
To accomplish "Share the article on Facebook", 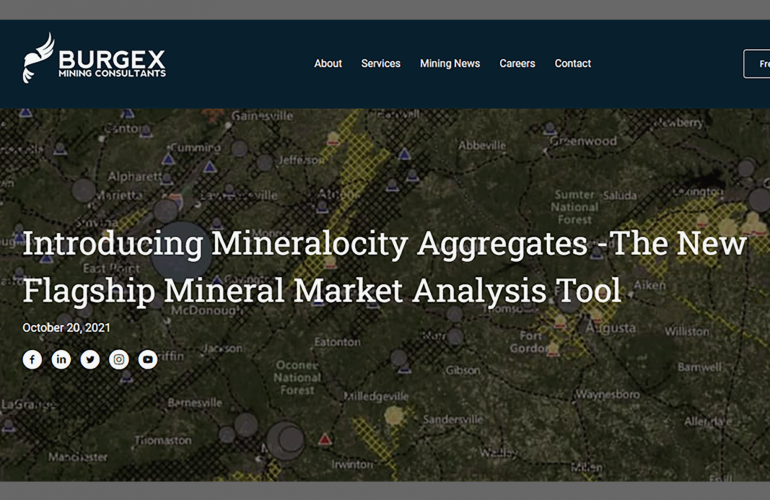I will pos(32,360).
